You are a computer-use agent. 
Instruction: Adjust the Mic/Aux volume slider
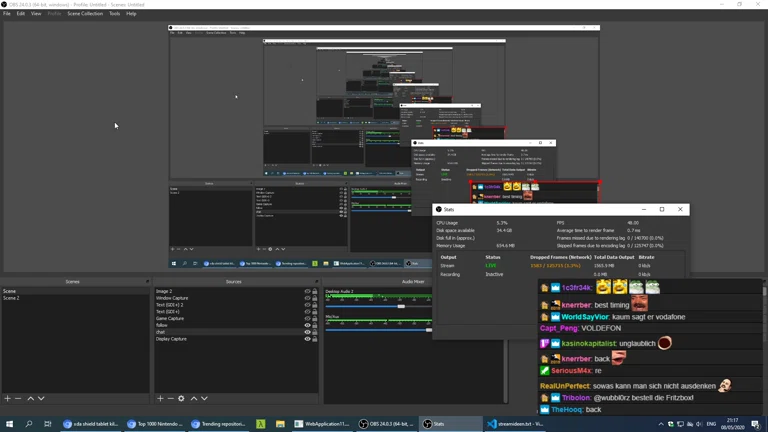pos(429,330)
